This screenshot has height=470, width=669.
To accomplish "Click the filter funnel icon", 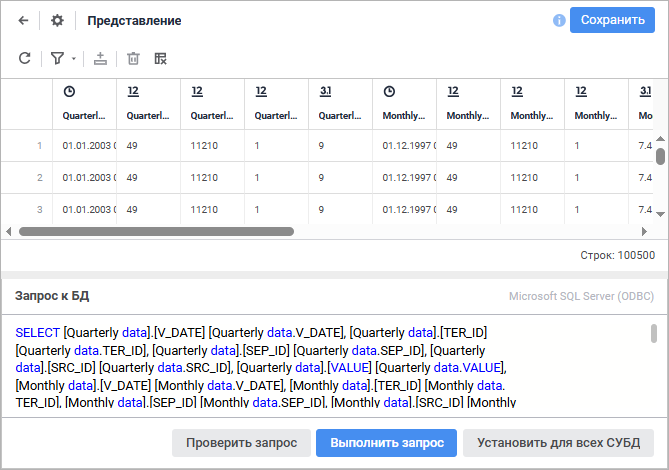I will click(x=57, y=59).
